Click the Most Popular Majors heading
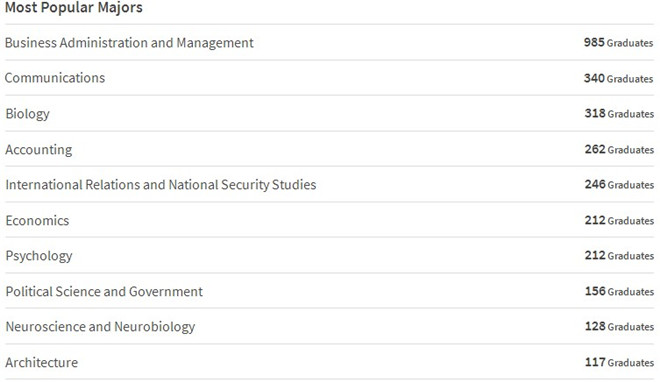 click(x=74, y=8)
